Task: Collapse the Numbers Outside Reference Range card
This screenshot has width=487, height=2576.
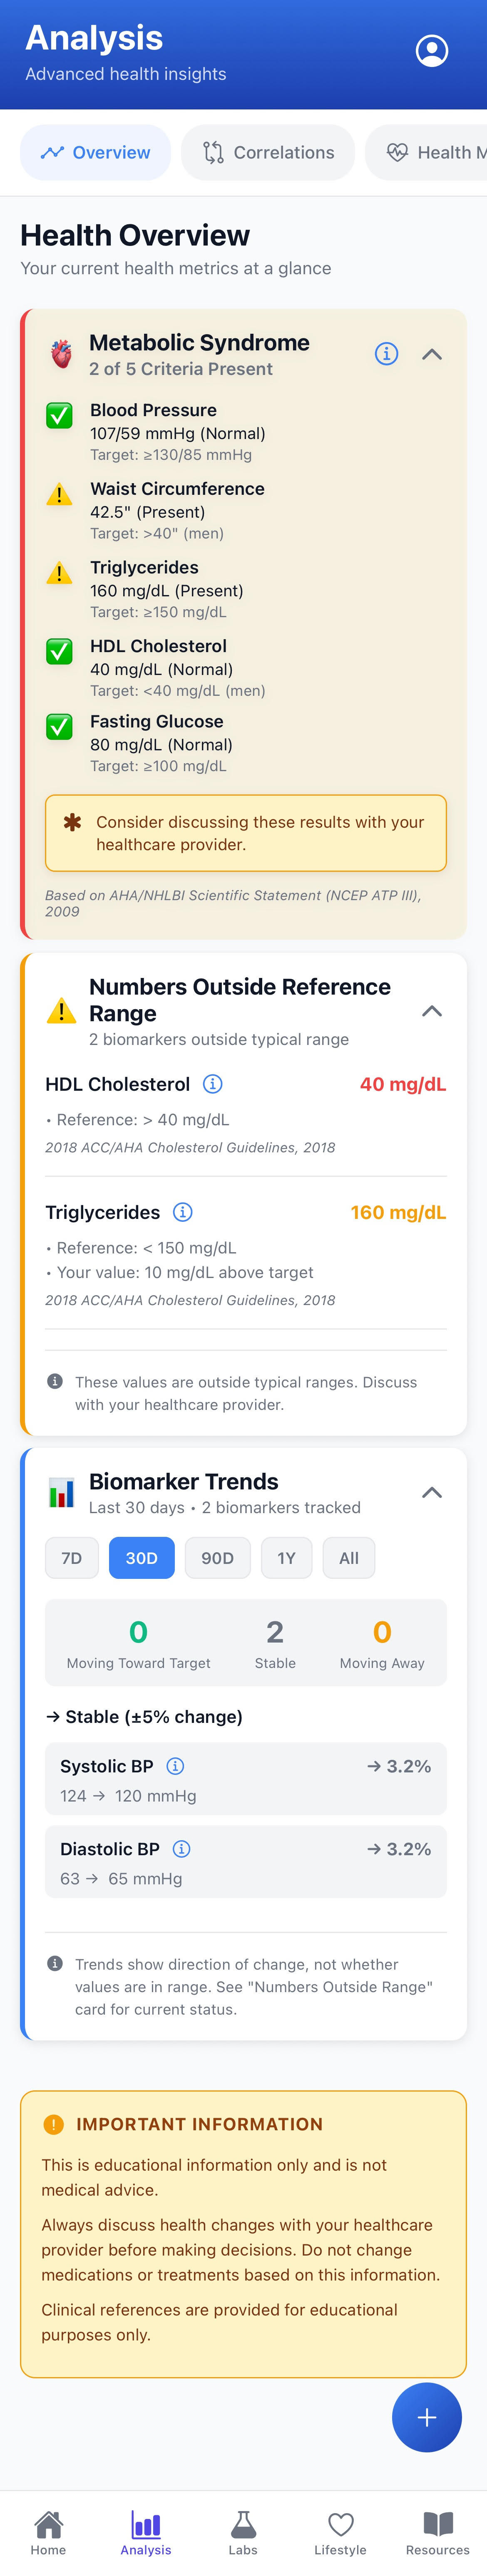Action: (x=432, y=1011)
